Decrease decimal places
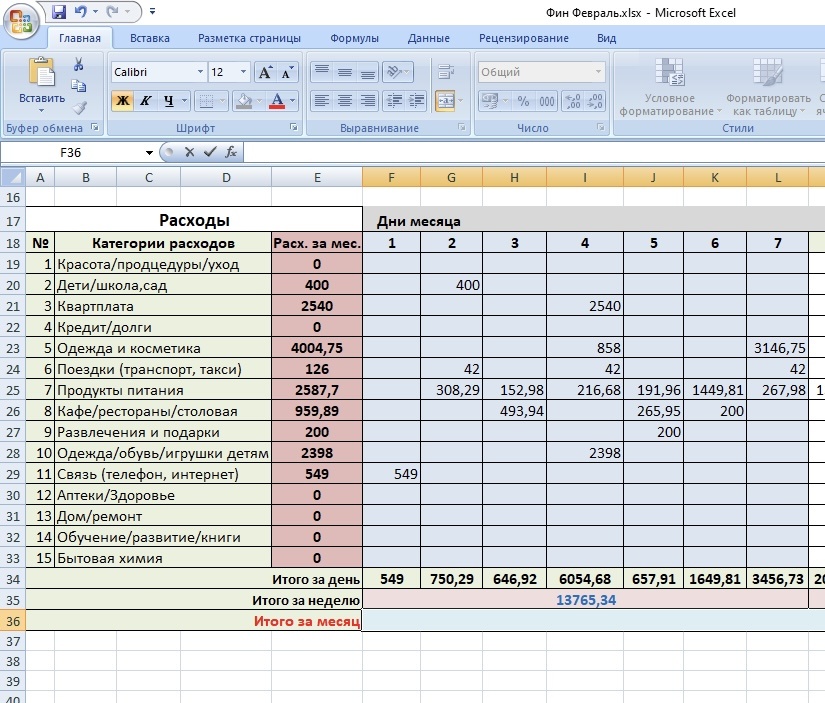This screenshot has height=703, width=825. (x=595, y=101)
